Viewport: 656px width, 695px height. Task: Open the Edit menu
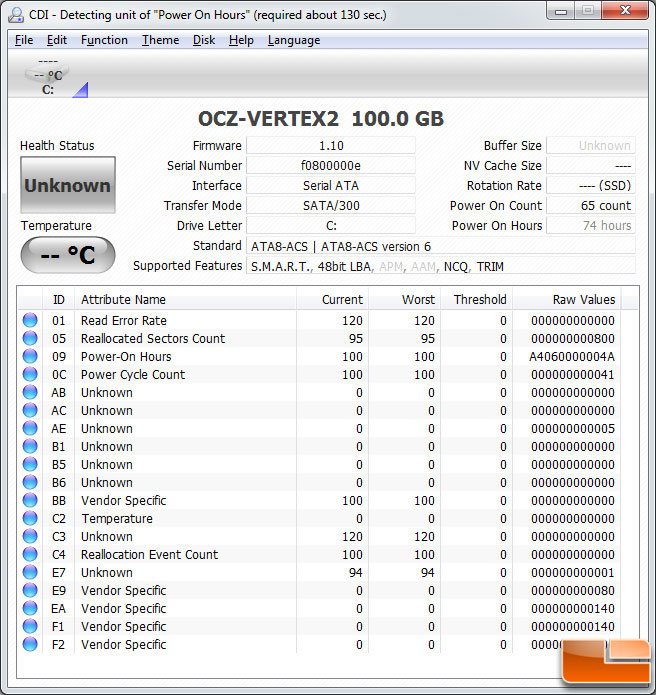pos(57,40)
